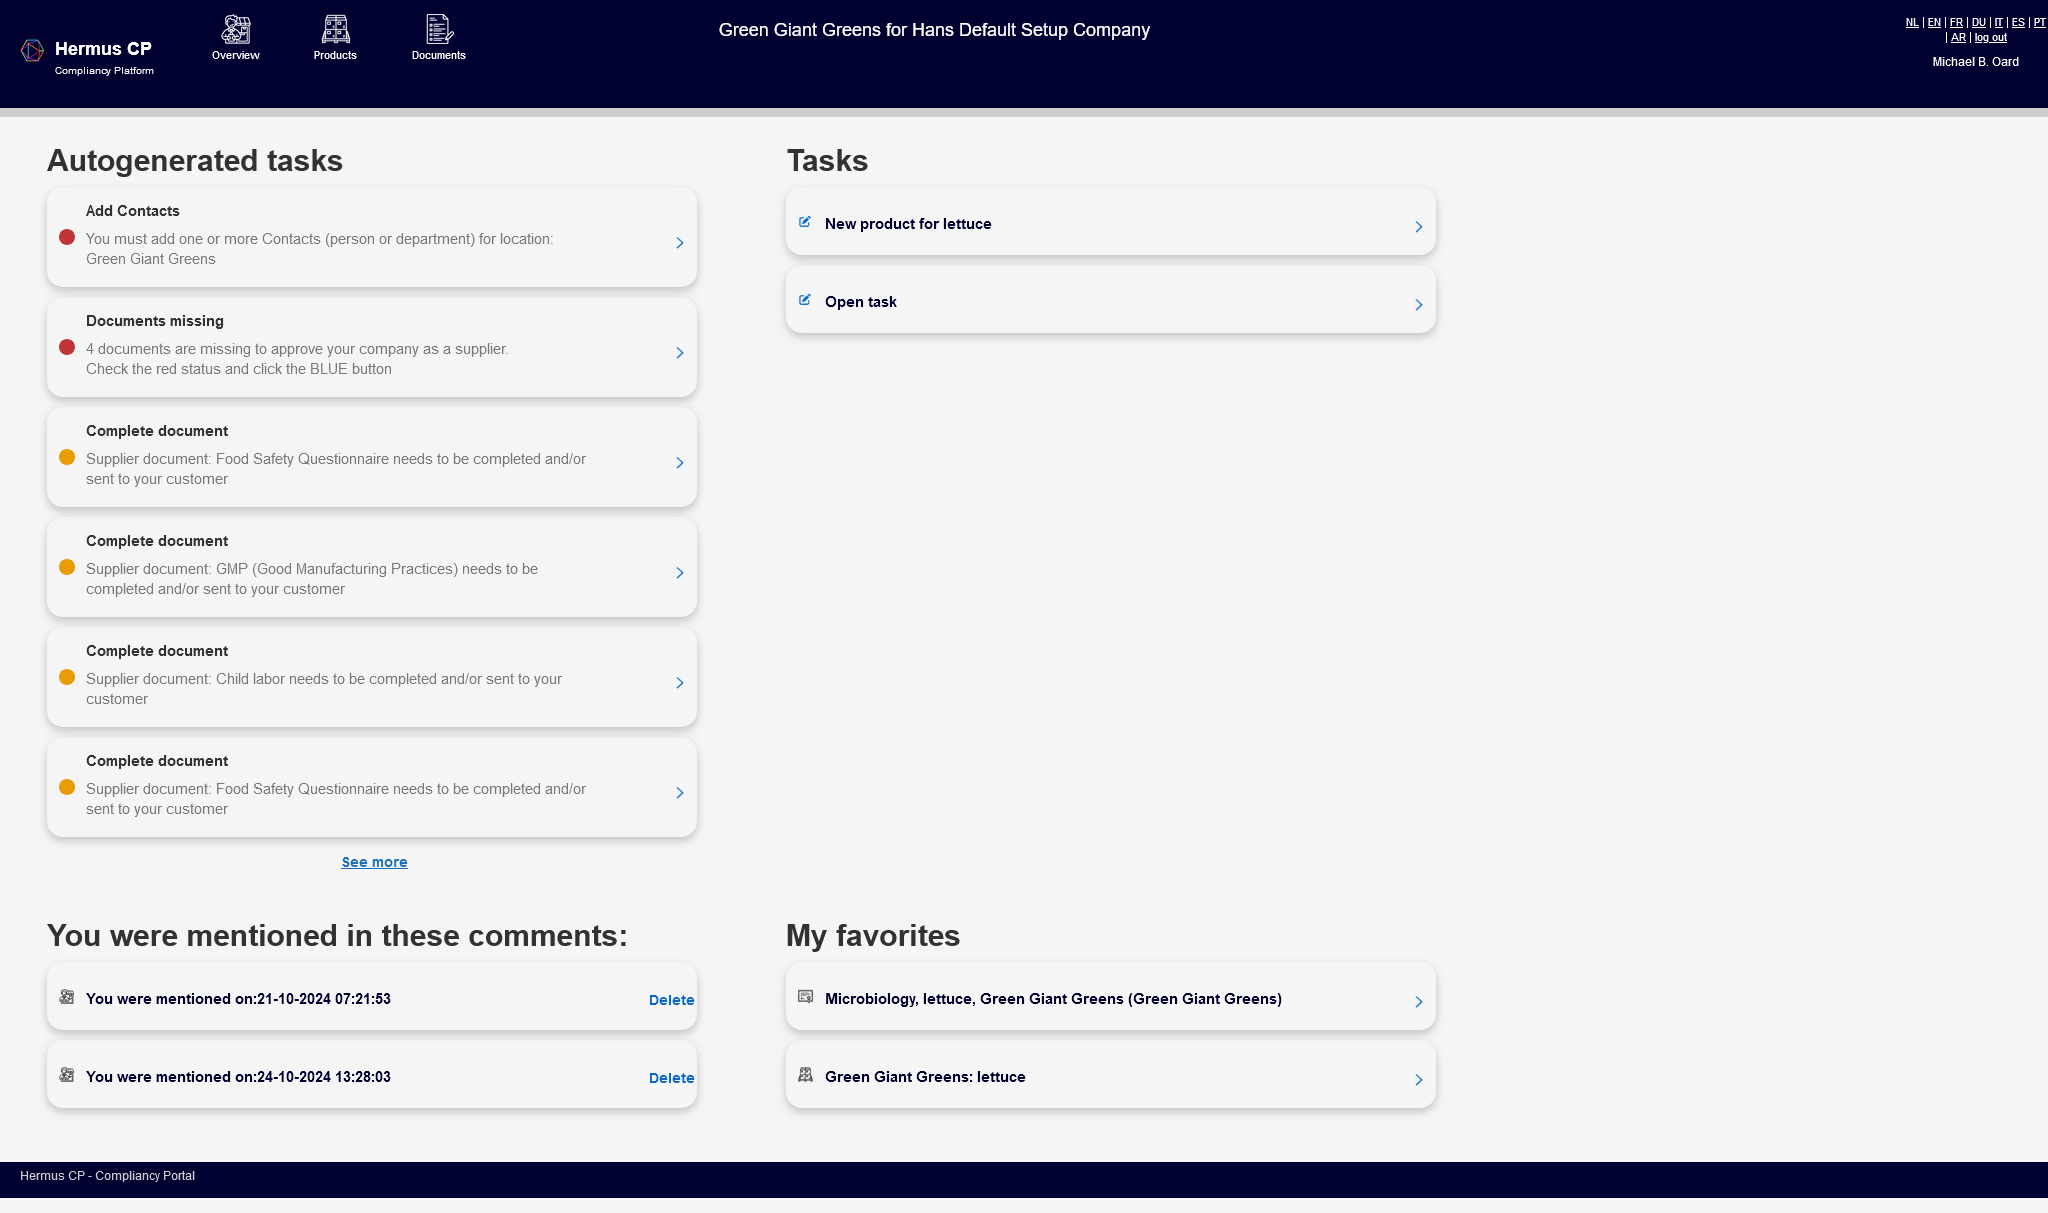Switch language to EN
Image resolution: width=2048 pixels, height=1213 pixels.
[x=1934, y=22]
